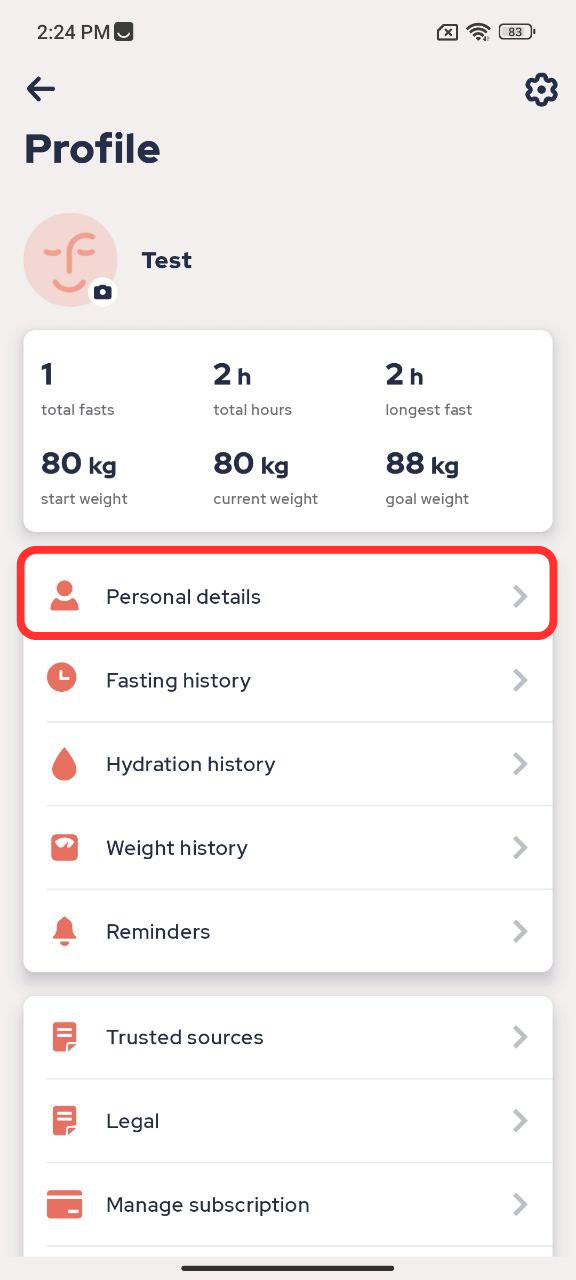Tap the Reminders bell icon
Screen dimensions: 576x1280
coord(64,931)
